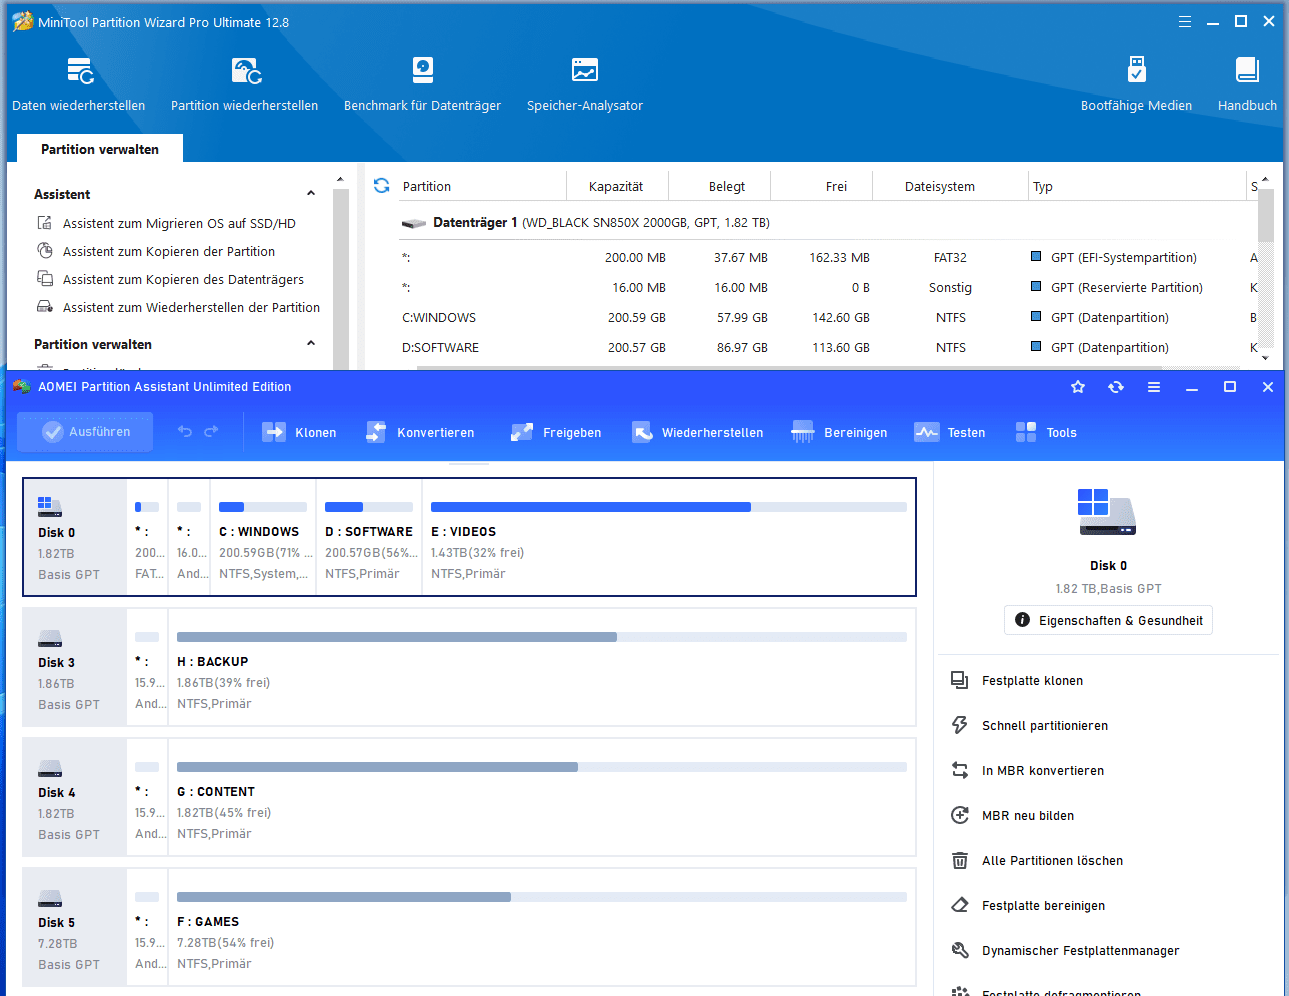This screenshot has width=1289, height=996.
Task: Select C: WINDOWS partition block in AOMEI
Action: point(263,537)
